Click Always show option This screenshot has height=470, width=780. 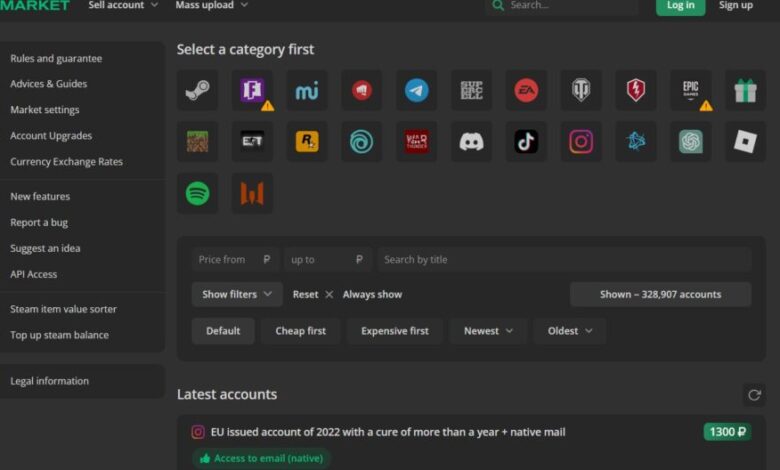pyautogui.click(x=372, y=294)
